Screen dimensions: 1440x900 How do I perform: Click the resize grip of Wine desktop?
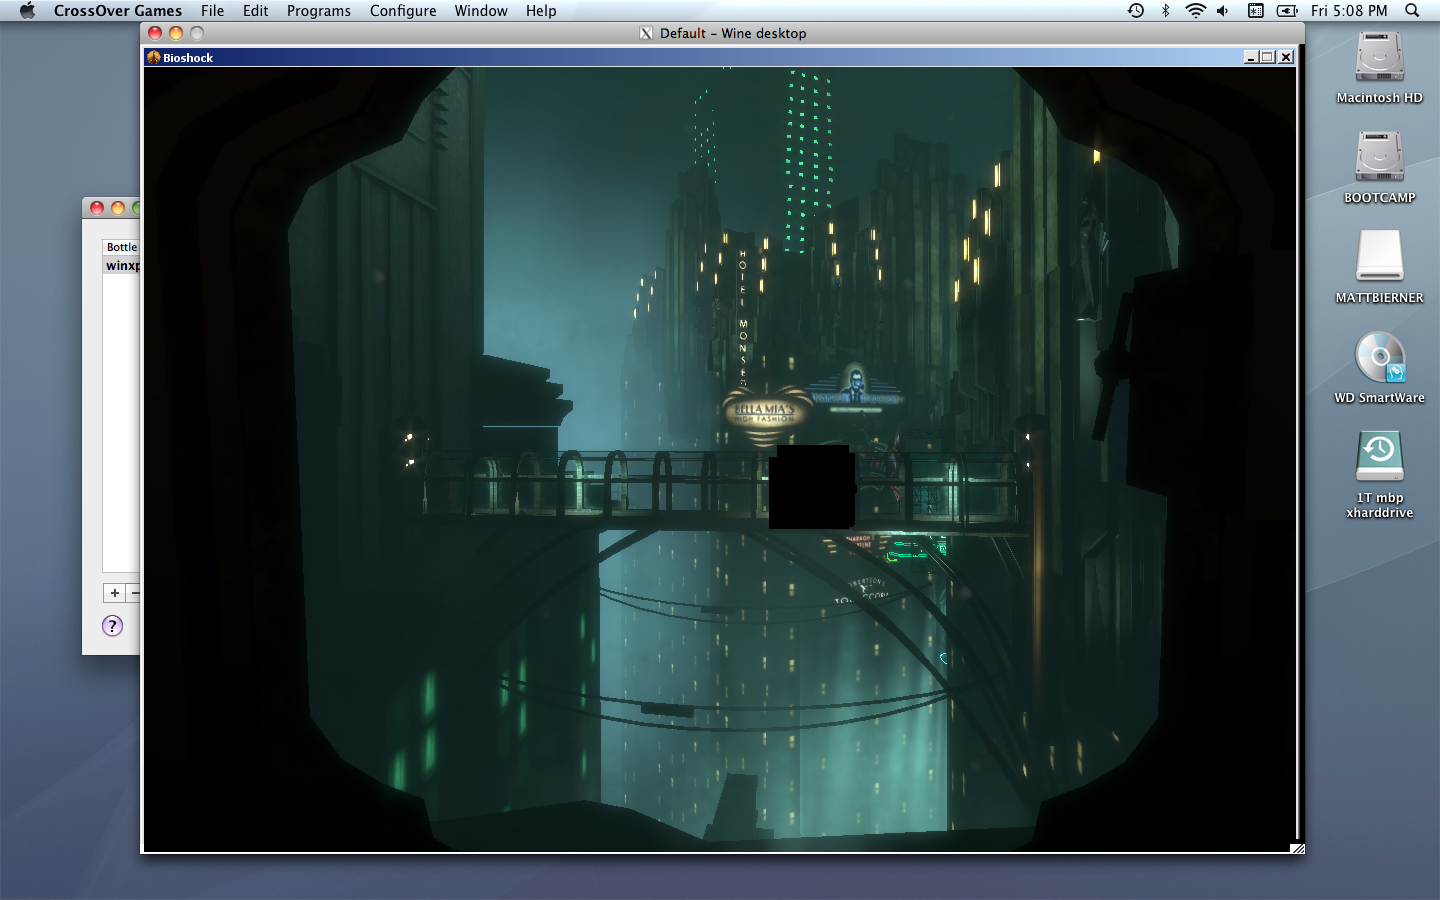click(1297, 848)
